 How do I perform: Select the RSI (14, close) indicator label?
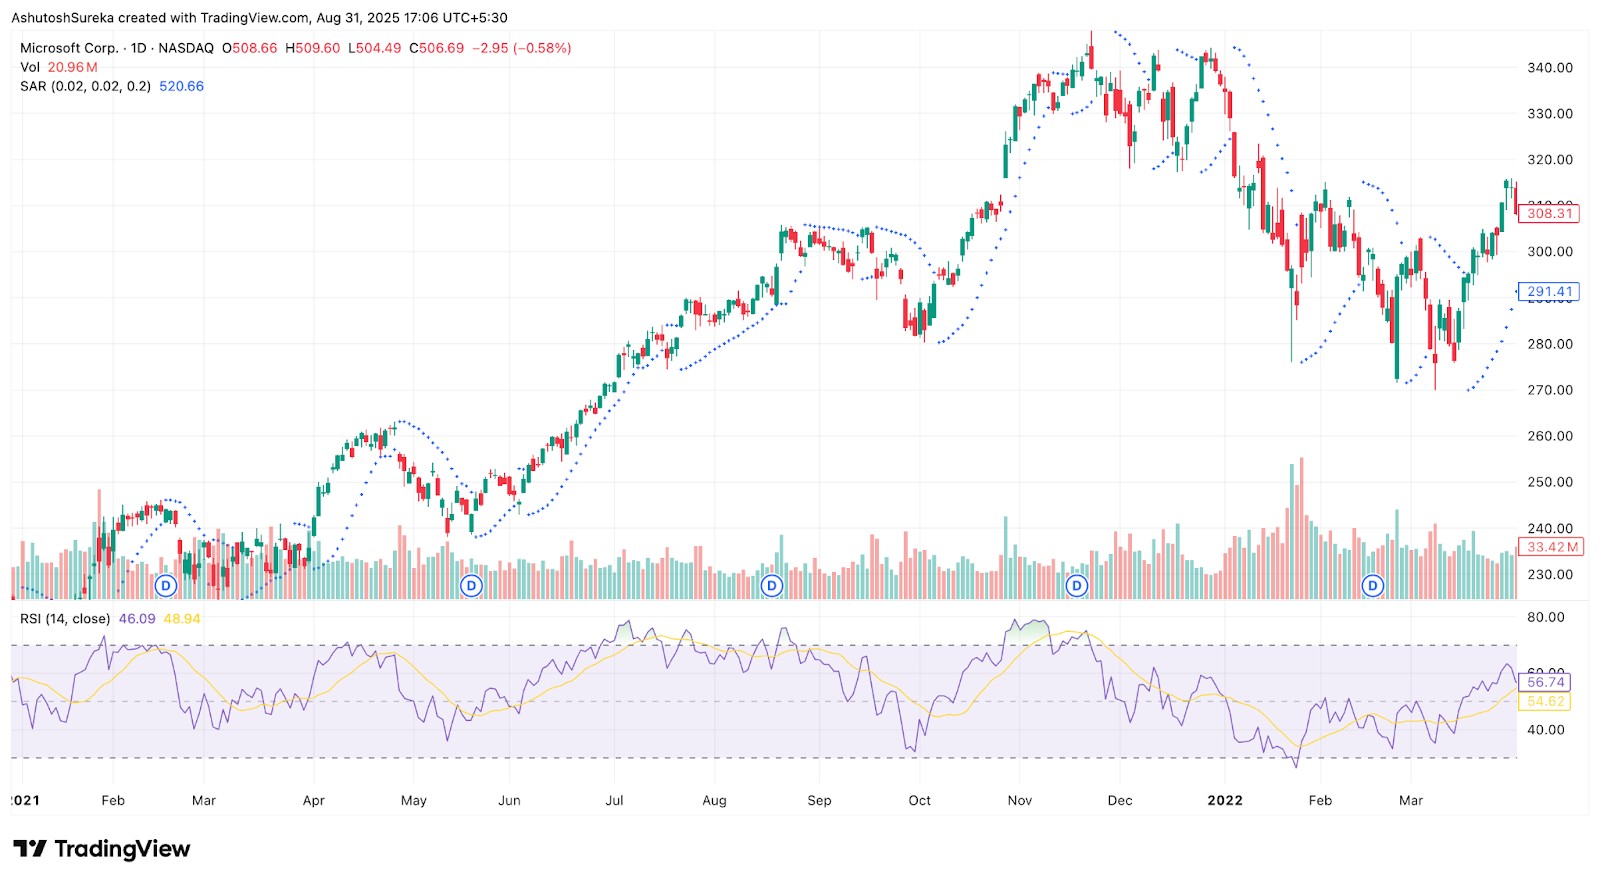[x=65, y=619]
